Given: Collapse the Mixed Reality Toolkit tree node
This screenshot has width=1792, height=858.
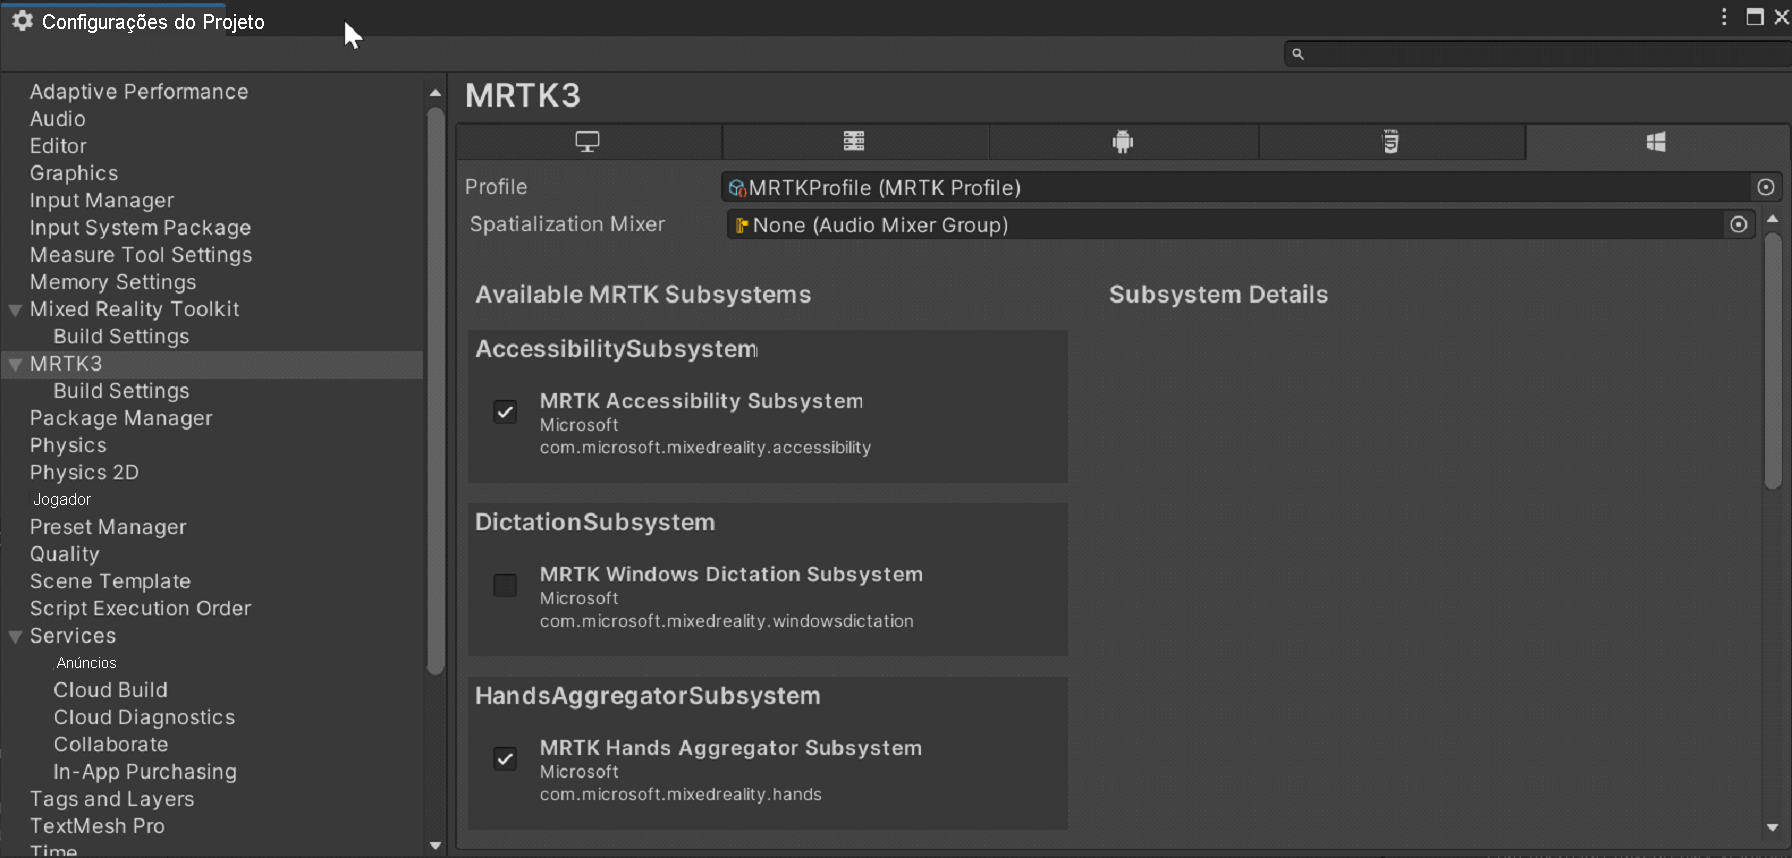Looking at the screenshot, I should point(15,310).
